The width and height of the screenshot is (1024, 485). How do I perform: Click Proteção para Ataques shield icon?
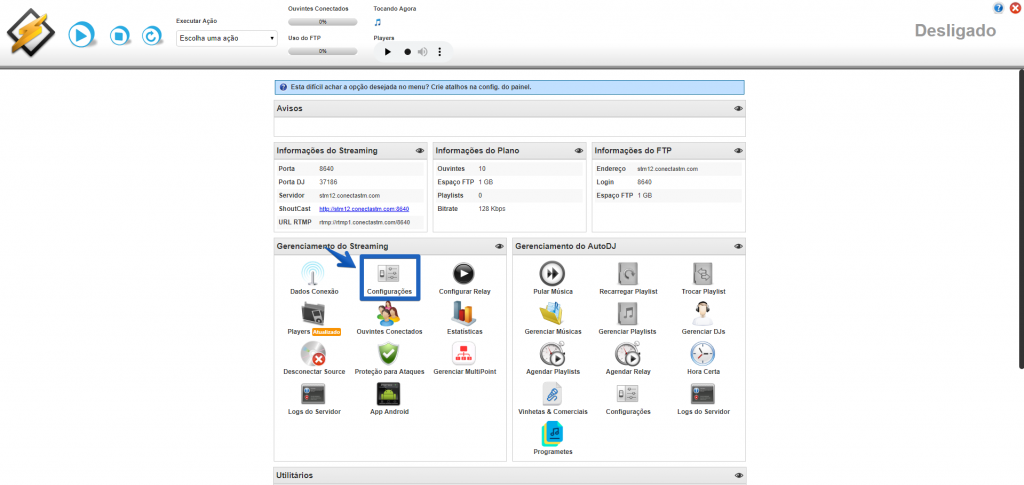[x=389, y=353]
